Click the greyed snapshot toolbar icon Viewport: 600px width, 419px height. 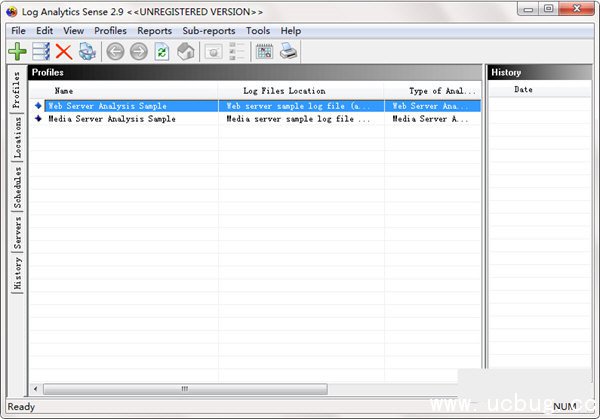[x=214, y=51]
